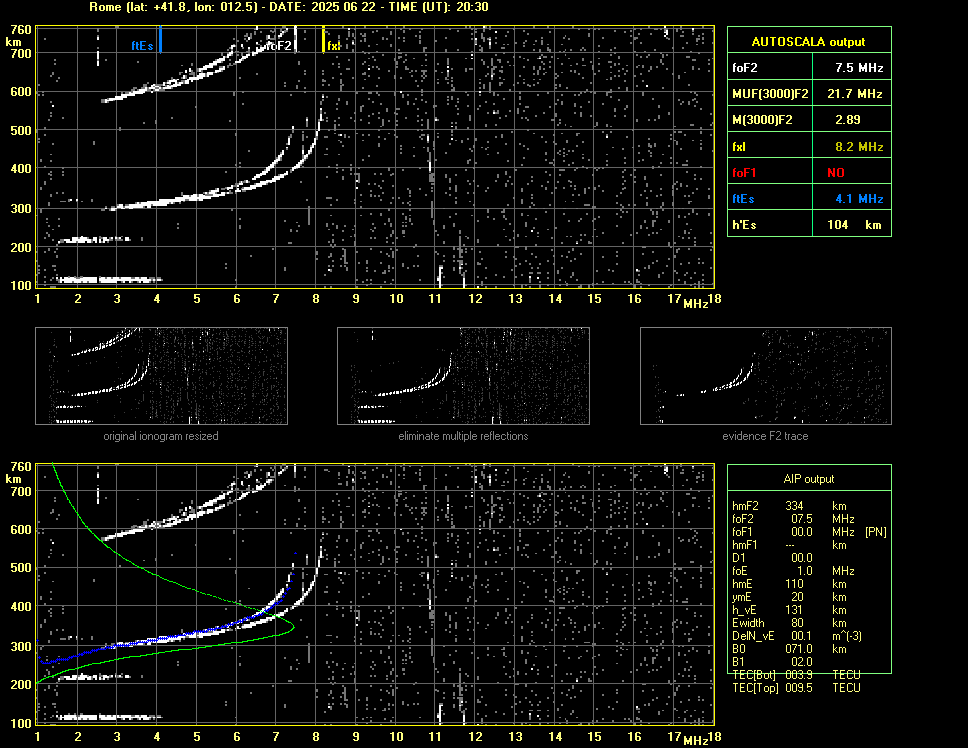
Task: Click the AIP foF2 value '07.5'
Action: [801, 519]
